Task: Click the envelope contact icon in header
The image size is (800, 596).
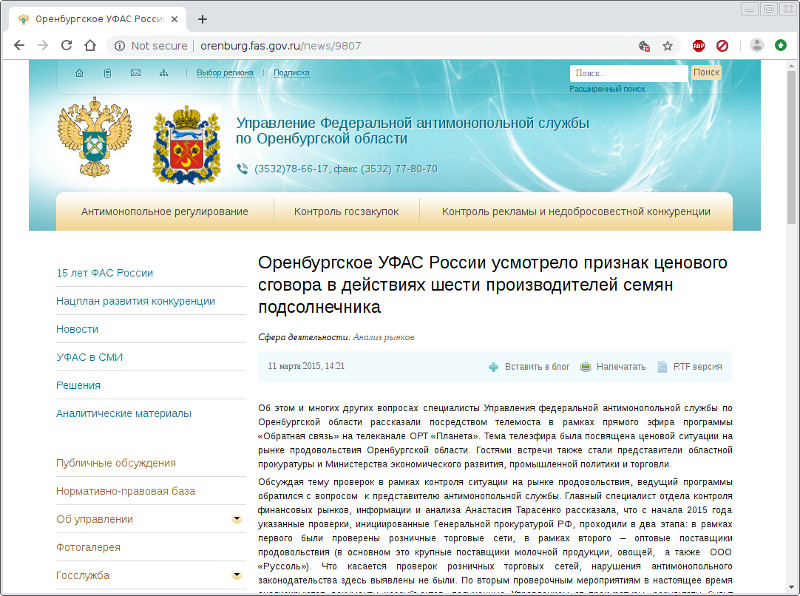Action: coord(135,73)
